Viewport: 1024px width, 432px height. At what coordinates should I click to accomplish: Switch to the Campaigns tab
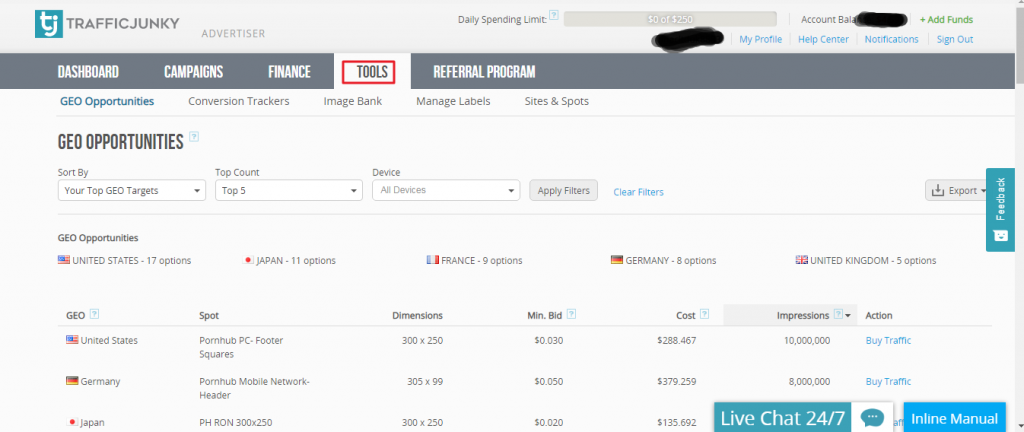pos(193,72)
